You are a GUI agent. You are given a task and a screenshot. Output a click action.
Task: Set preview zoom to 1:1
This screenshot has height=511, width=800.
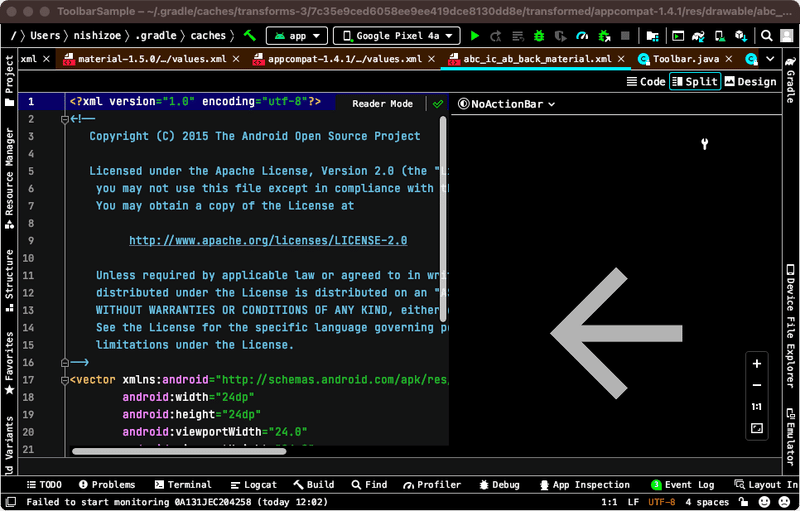click(x=757, y=406)
